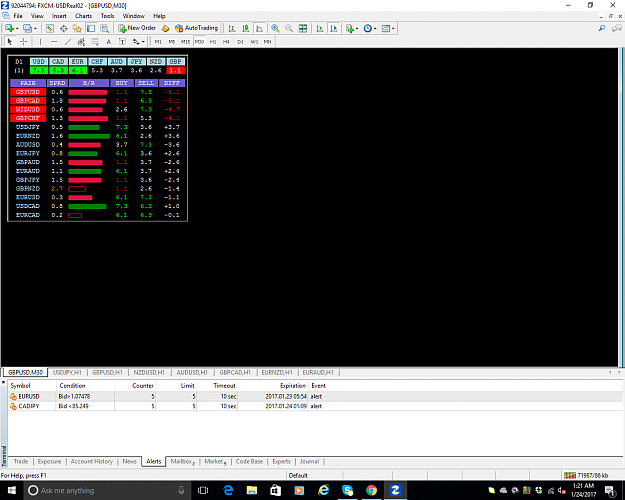Expand the new chart dropdown arrow
The height and width of the screenshot is (500, 625).
click(x=17, y=28)
